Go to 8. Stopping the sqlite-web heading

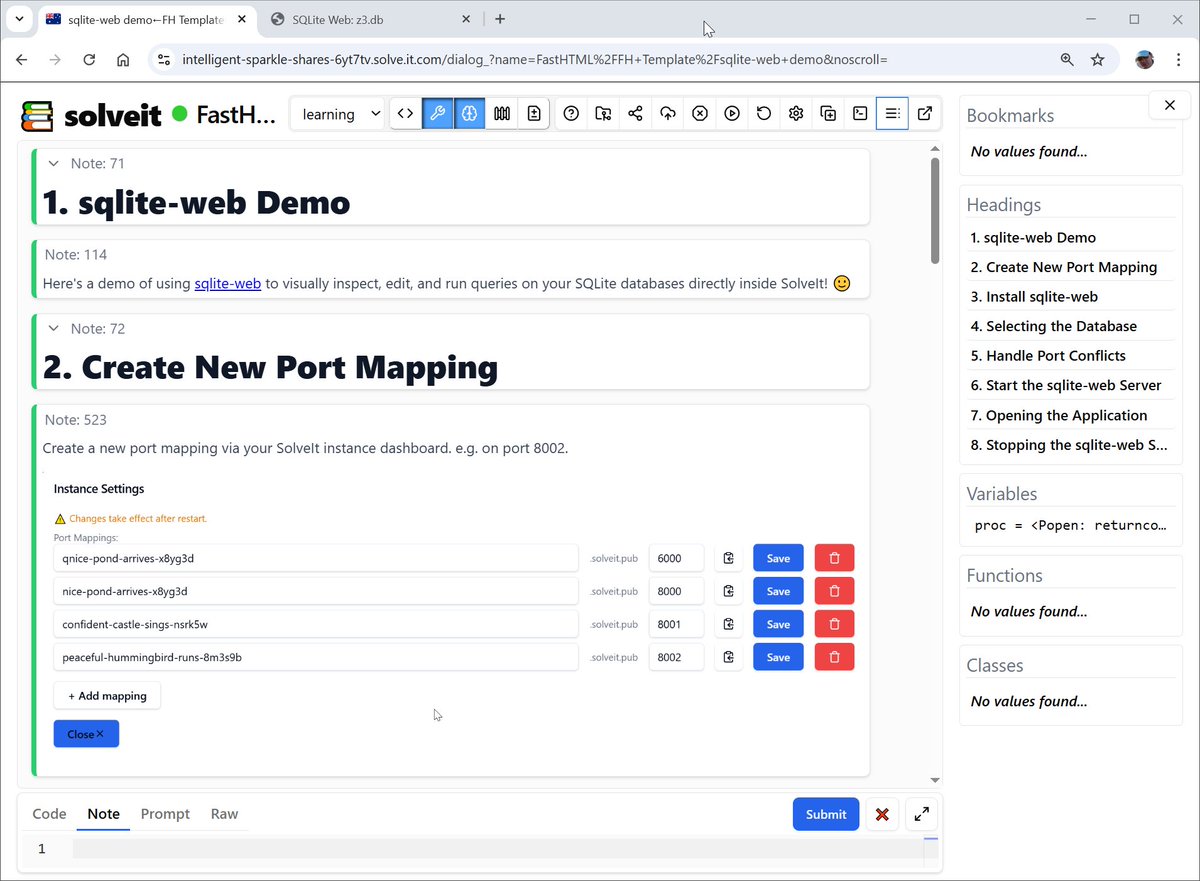tap(1069, 445)
